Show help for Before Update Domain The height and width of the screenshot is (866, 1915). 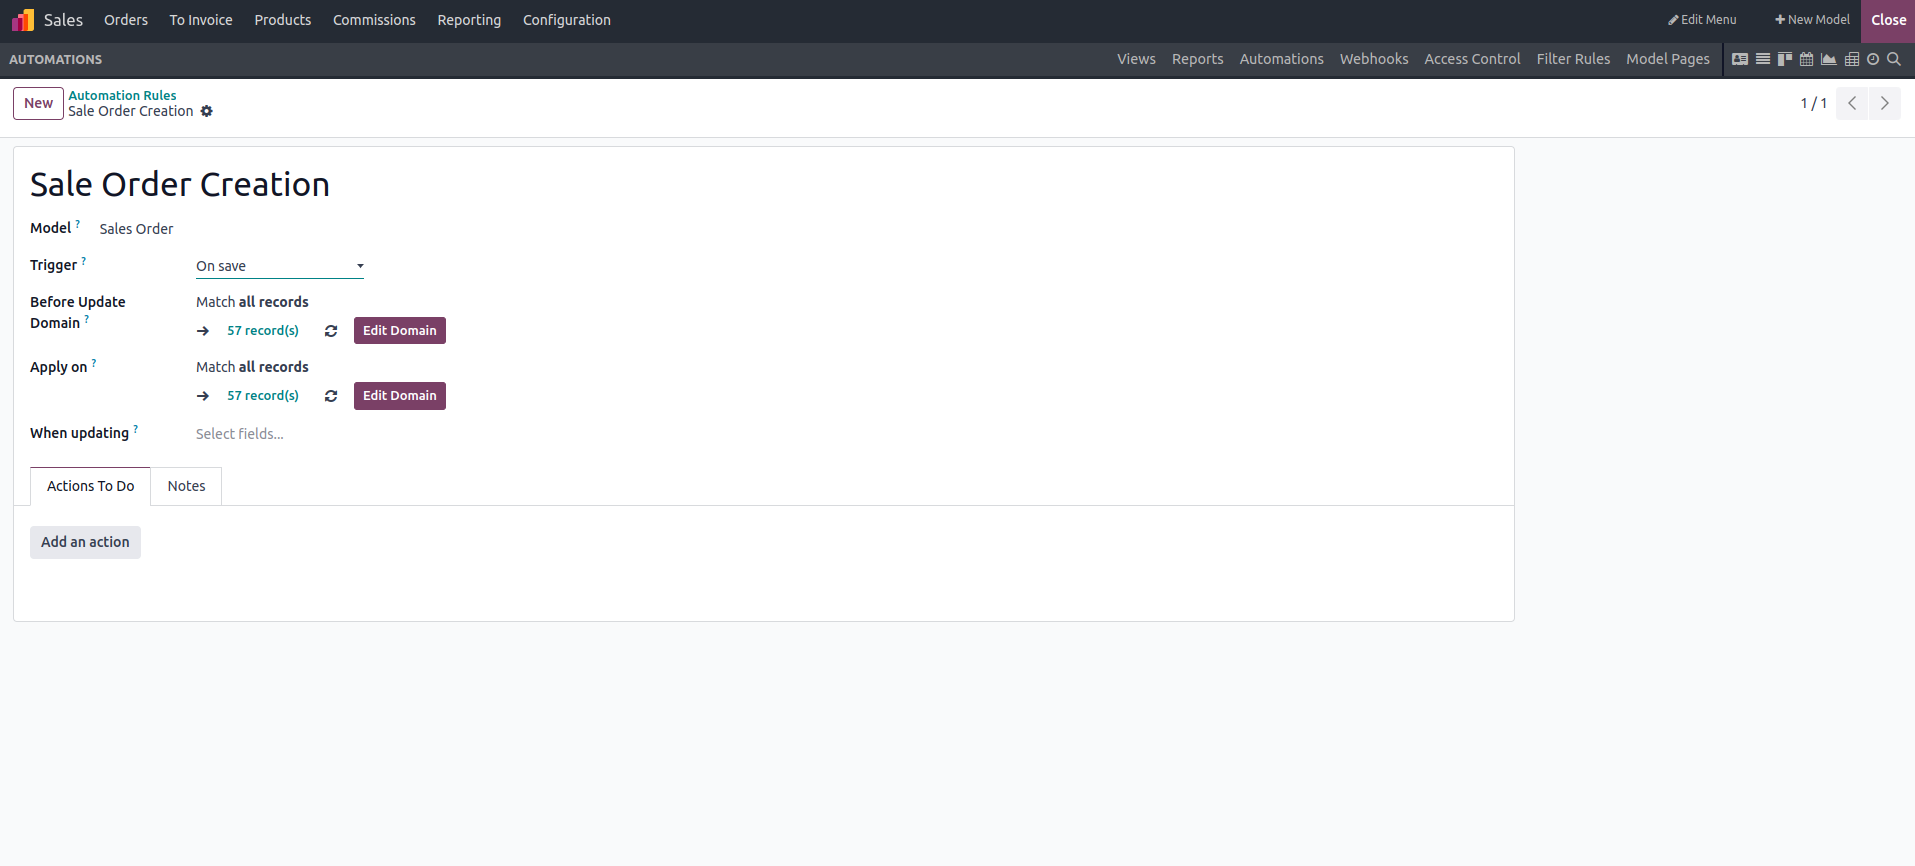[87, 319]
